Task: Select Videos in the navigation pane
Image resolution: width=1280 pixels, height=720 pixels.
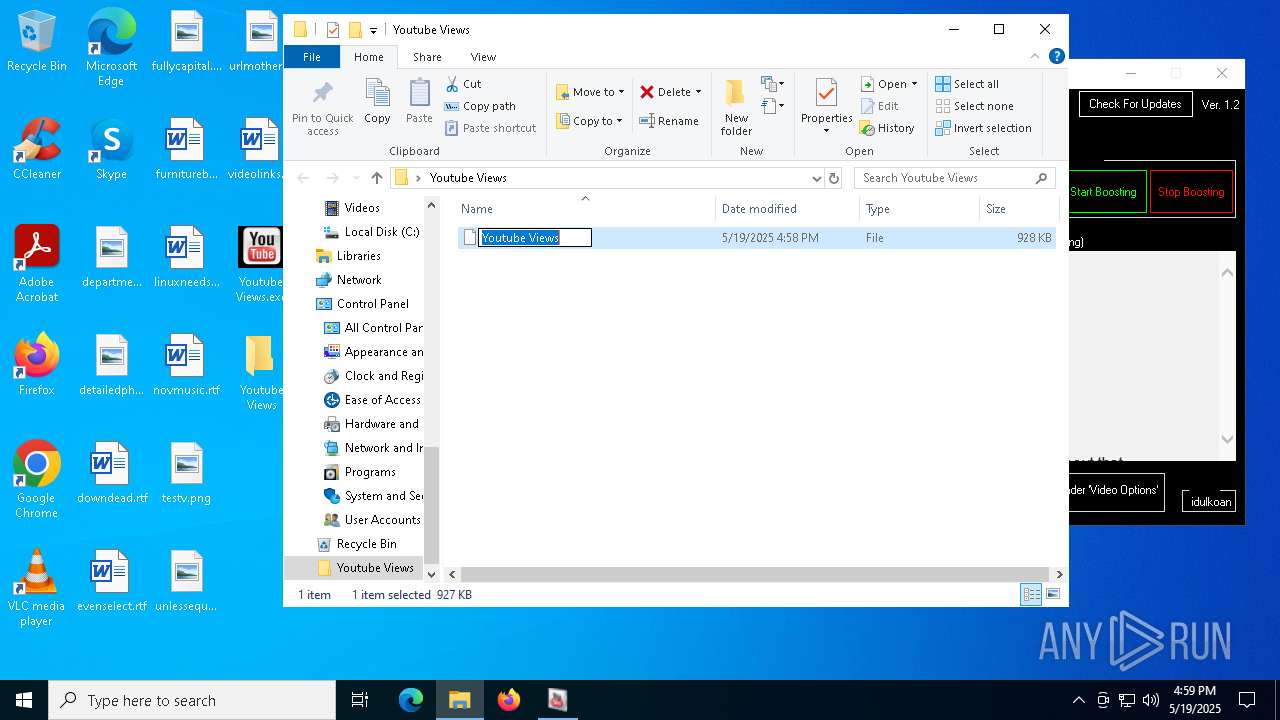Action: [x=362, y=208]
